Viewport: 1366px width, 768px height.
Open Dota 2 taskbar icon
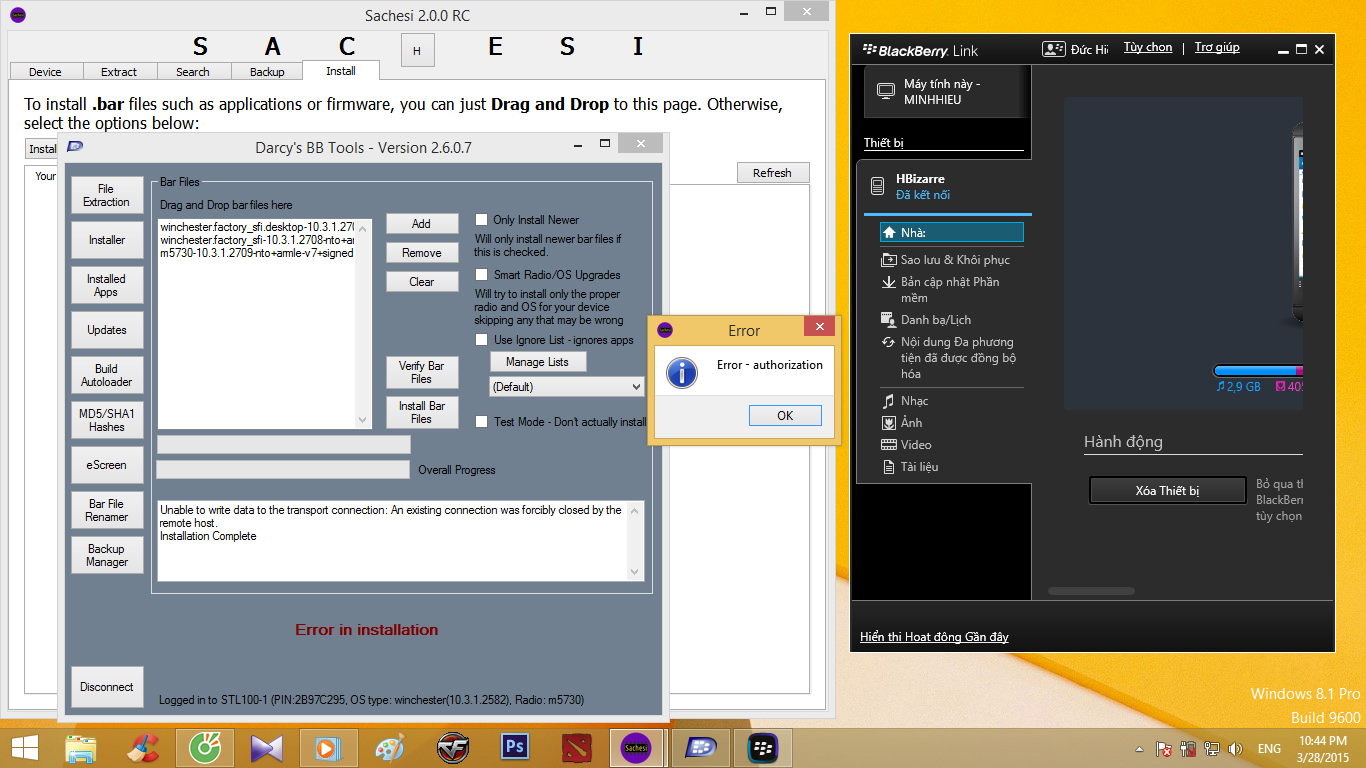pyautogui.click(x=577, y=747)
